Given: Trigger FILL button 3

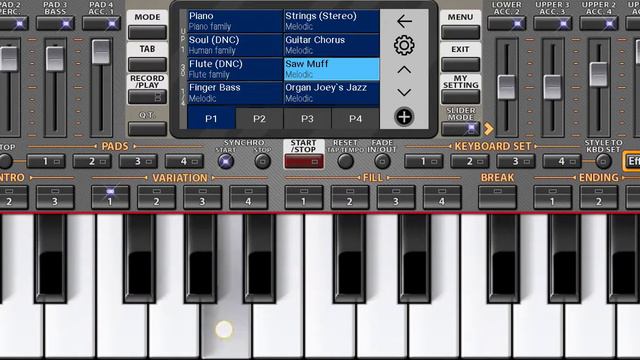Looking at the screenshot, I should (x=396, y=197).
